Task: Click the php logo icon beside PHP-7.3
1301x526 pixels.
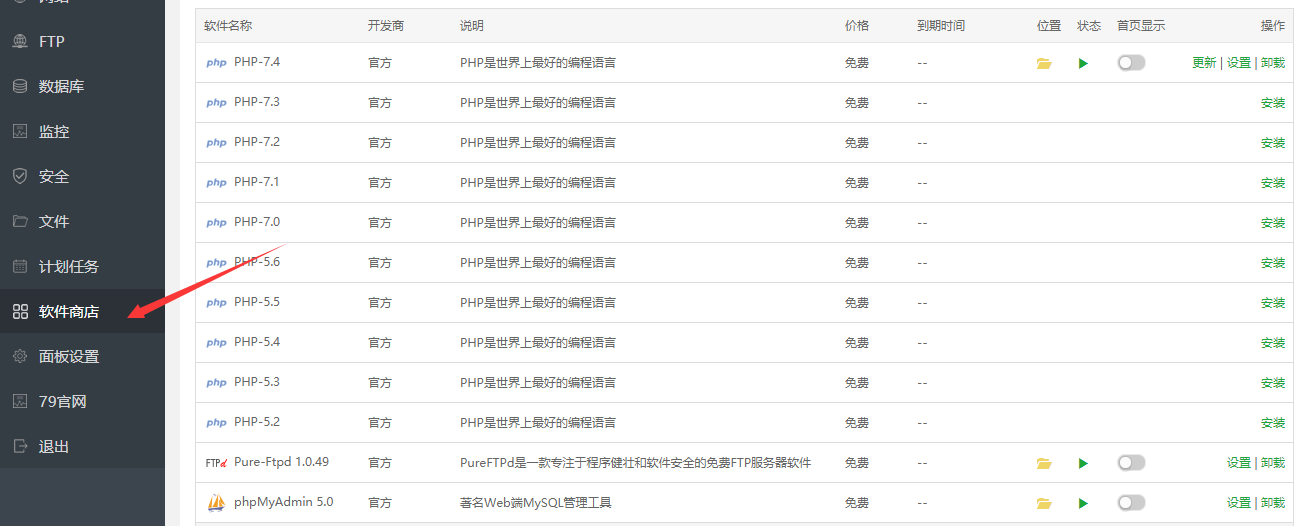Action: pyautogui.click(x=216, y=102)
